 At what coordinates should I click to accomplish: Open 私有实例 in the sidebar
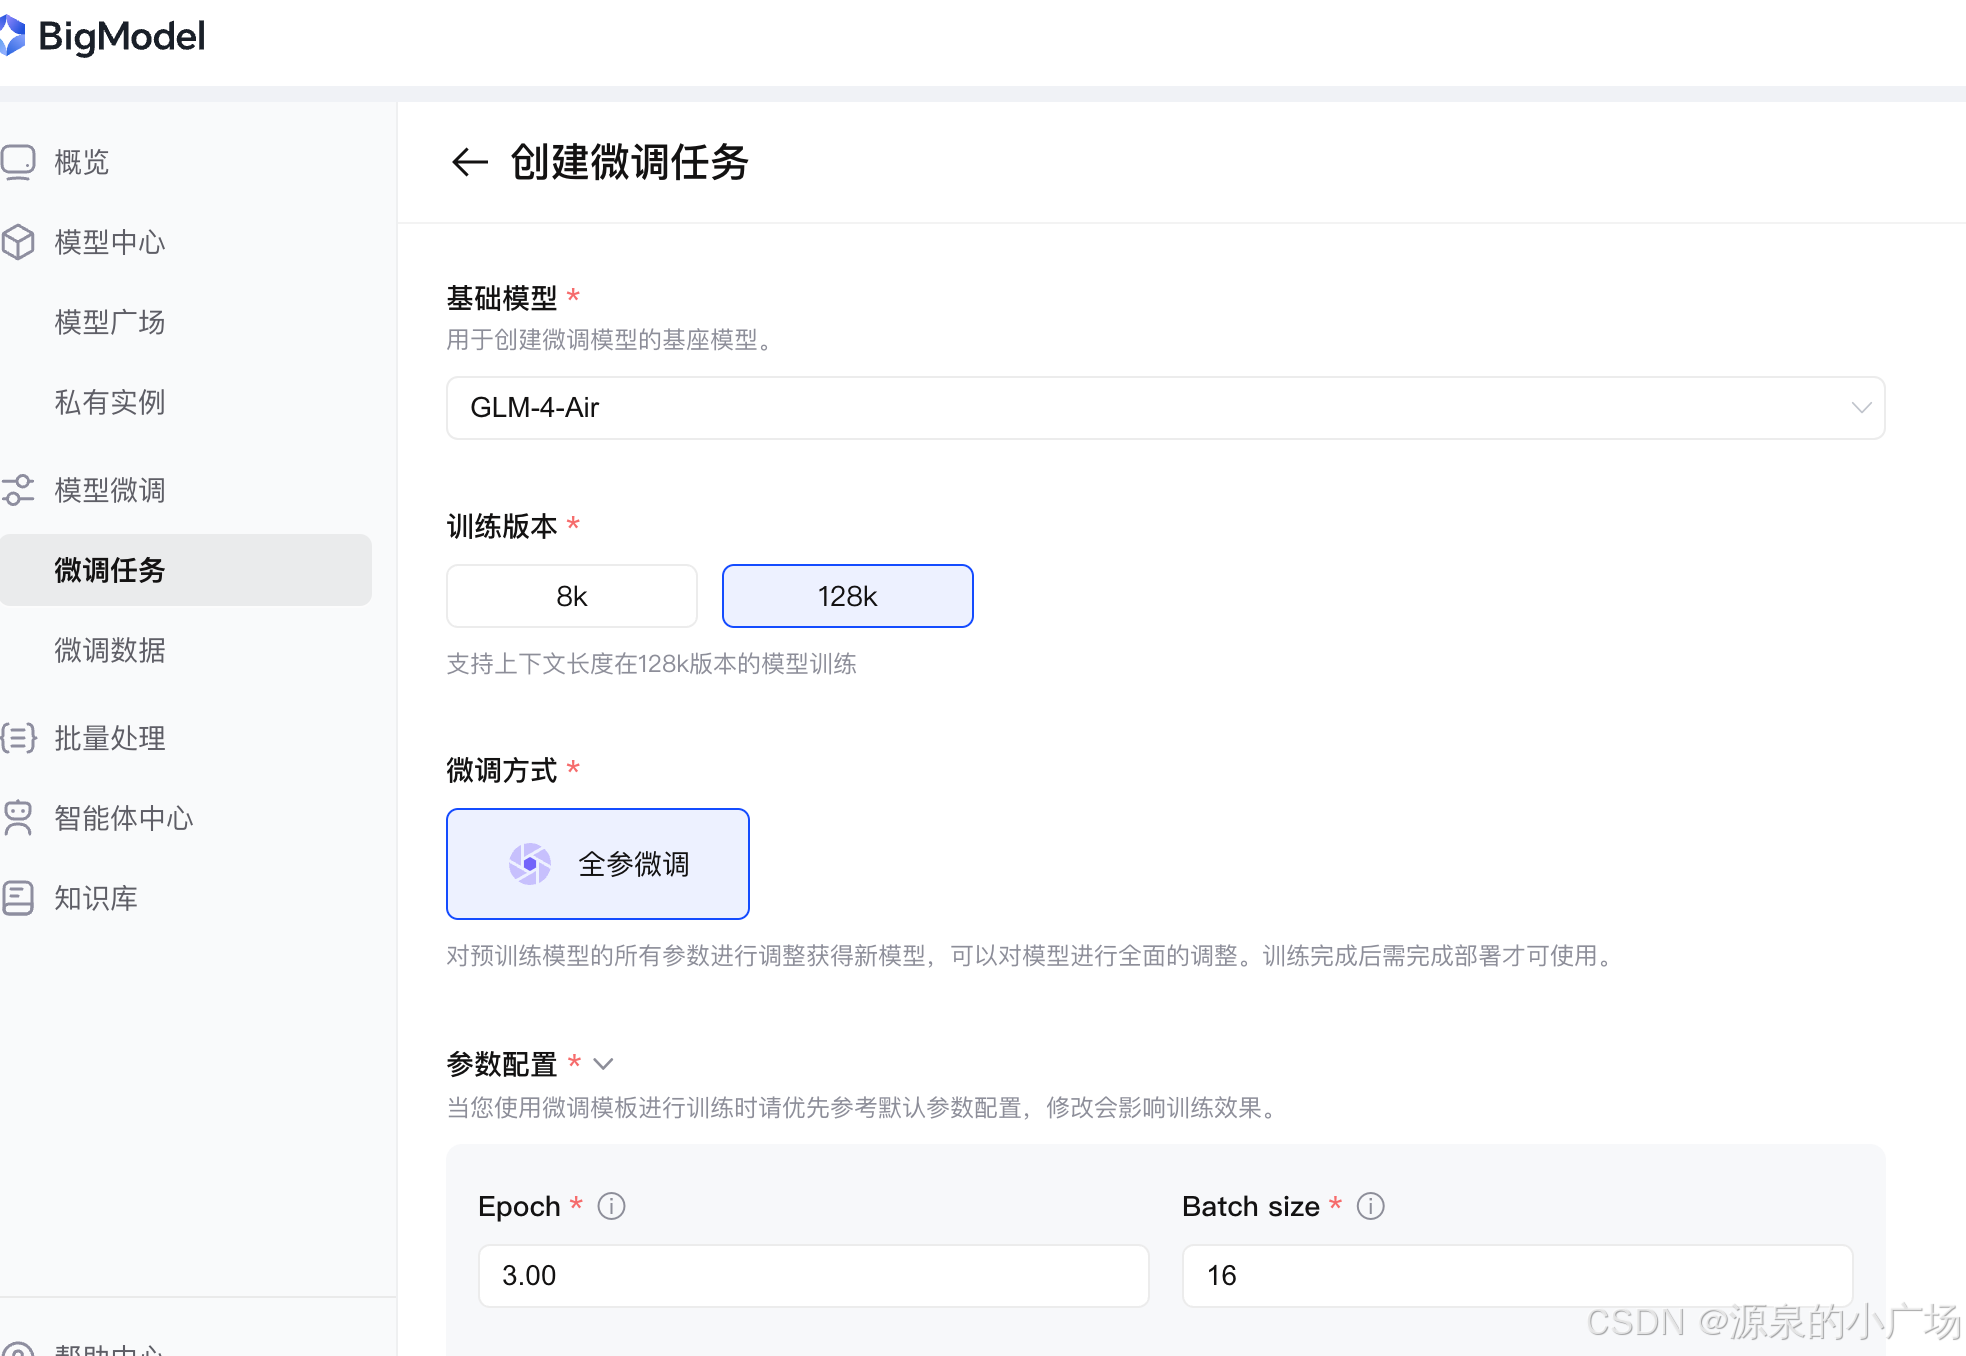coord(110,402)
